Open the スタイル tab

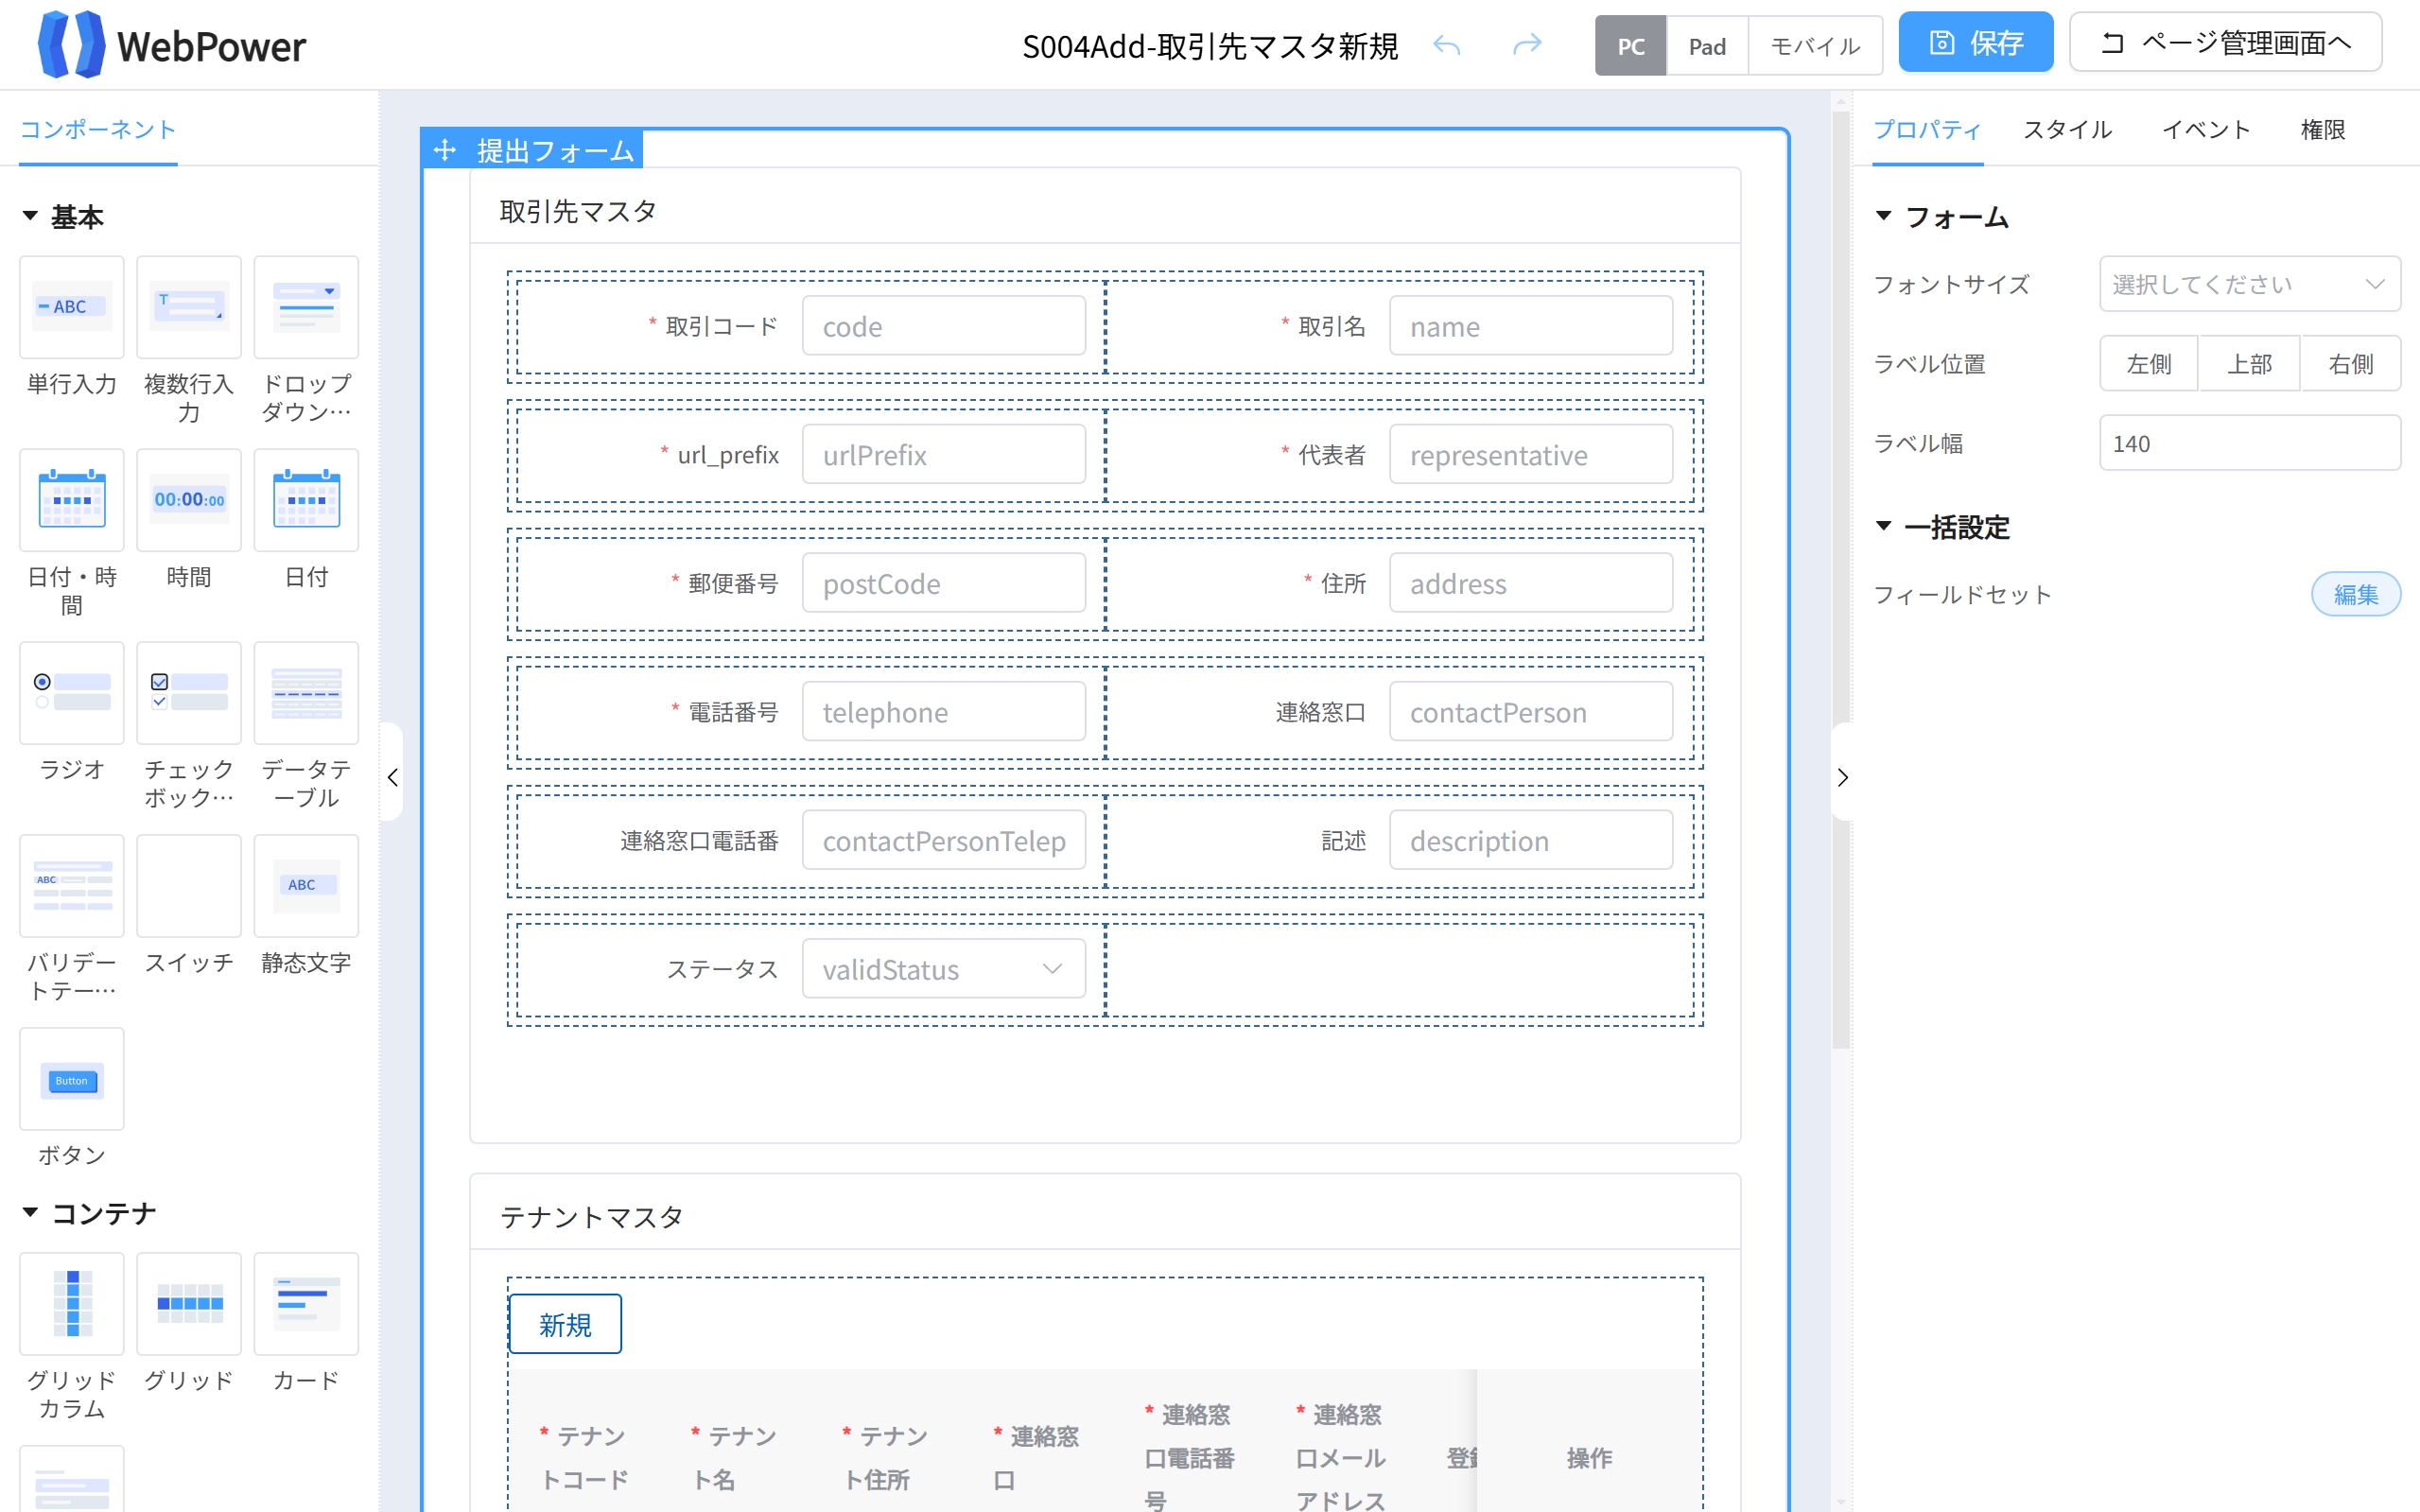2067,129
